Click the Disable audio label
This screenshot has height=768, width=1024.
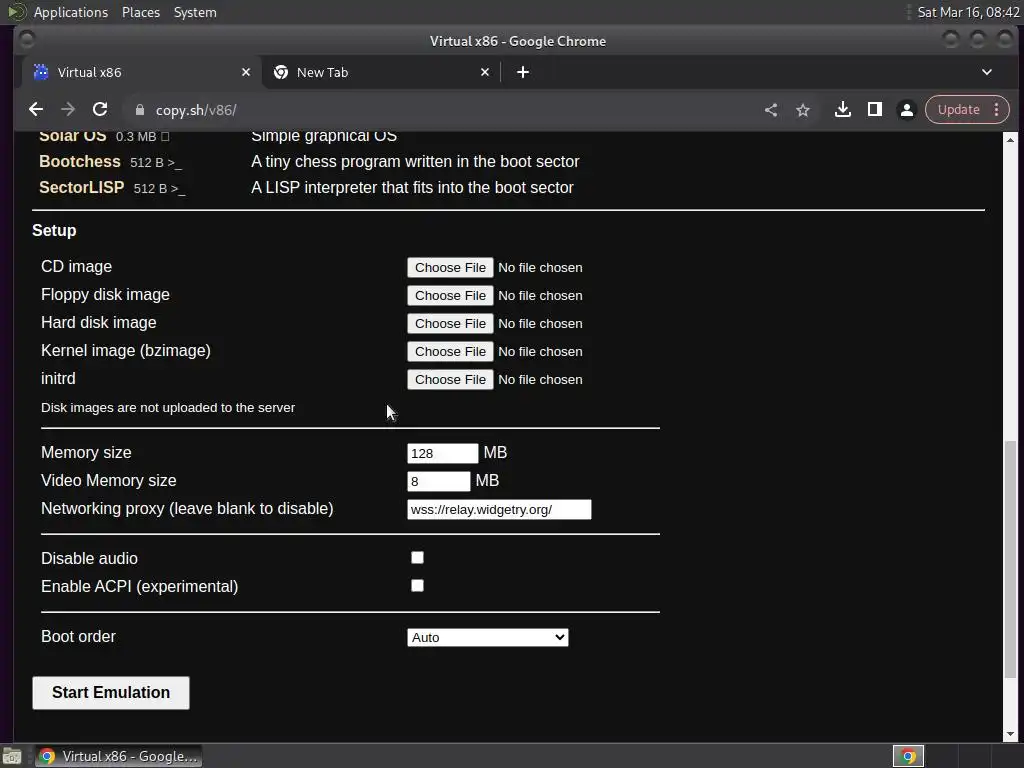(x=89, y=558)
